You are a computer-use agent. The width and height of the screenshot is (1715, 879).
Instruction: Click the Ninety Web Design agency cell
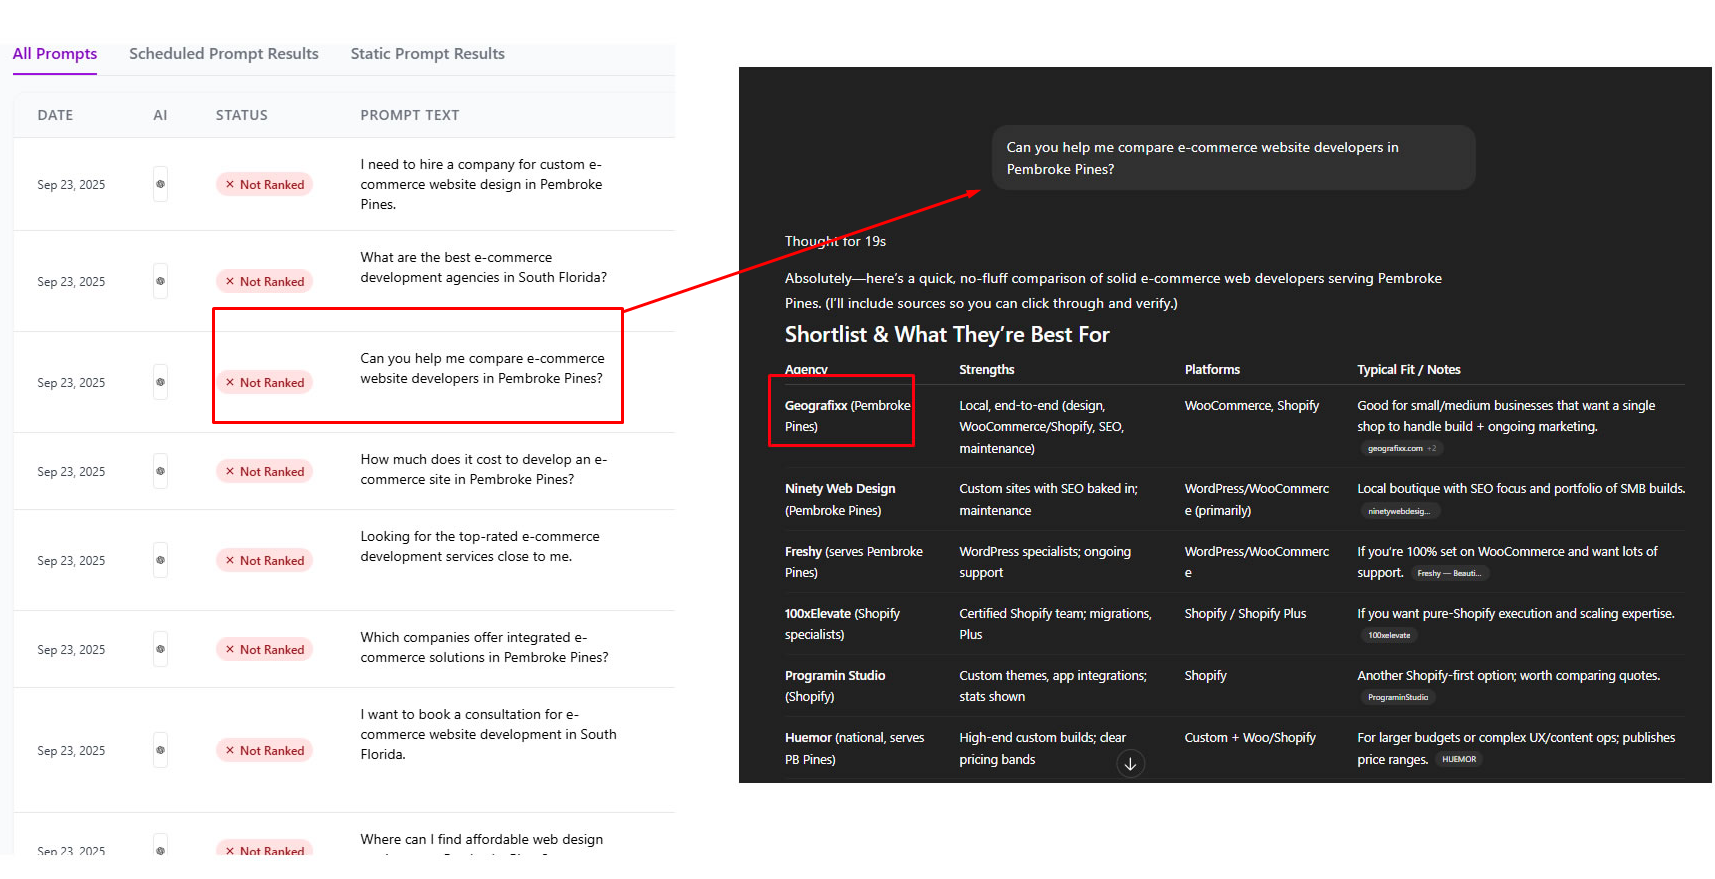840,499
